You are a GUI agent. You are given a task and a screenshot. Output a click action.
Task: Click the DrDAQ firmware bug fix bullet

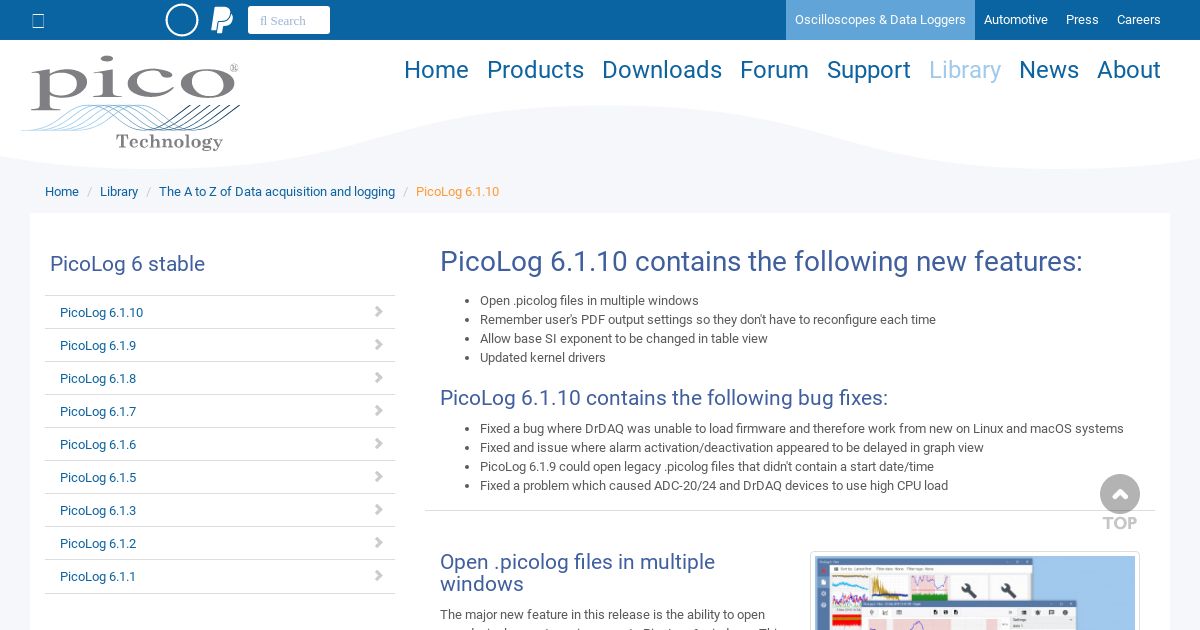click(802, 429)
